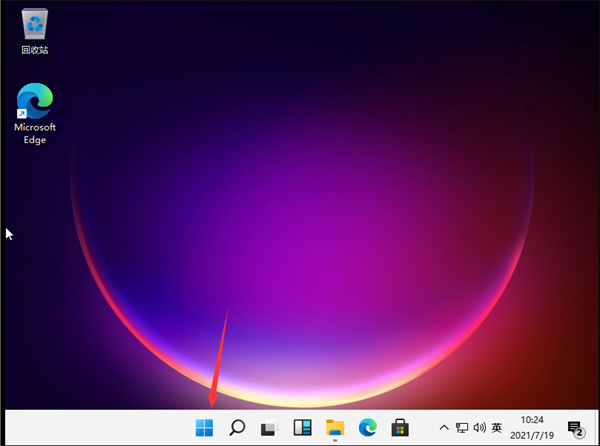The height and width of the screenshot is (446, 600).
Task: Toggle the 英 input method indicator
Action: coord(497,428)
